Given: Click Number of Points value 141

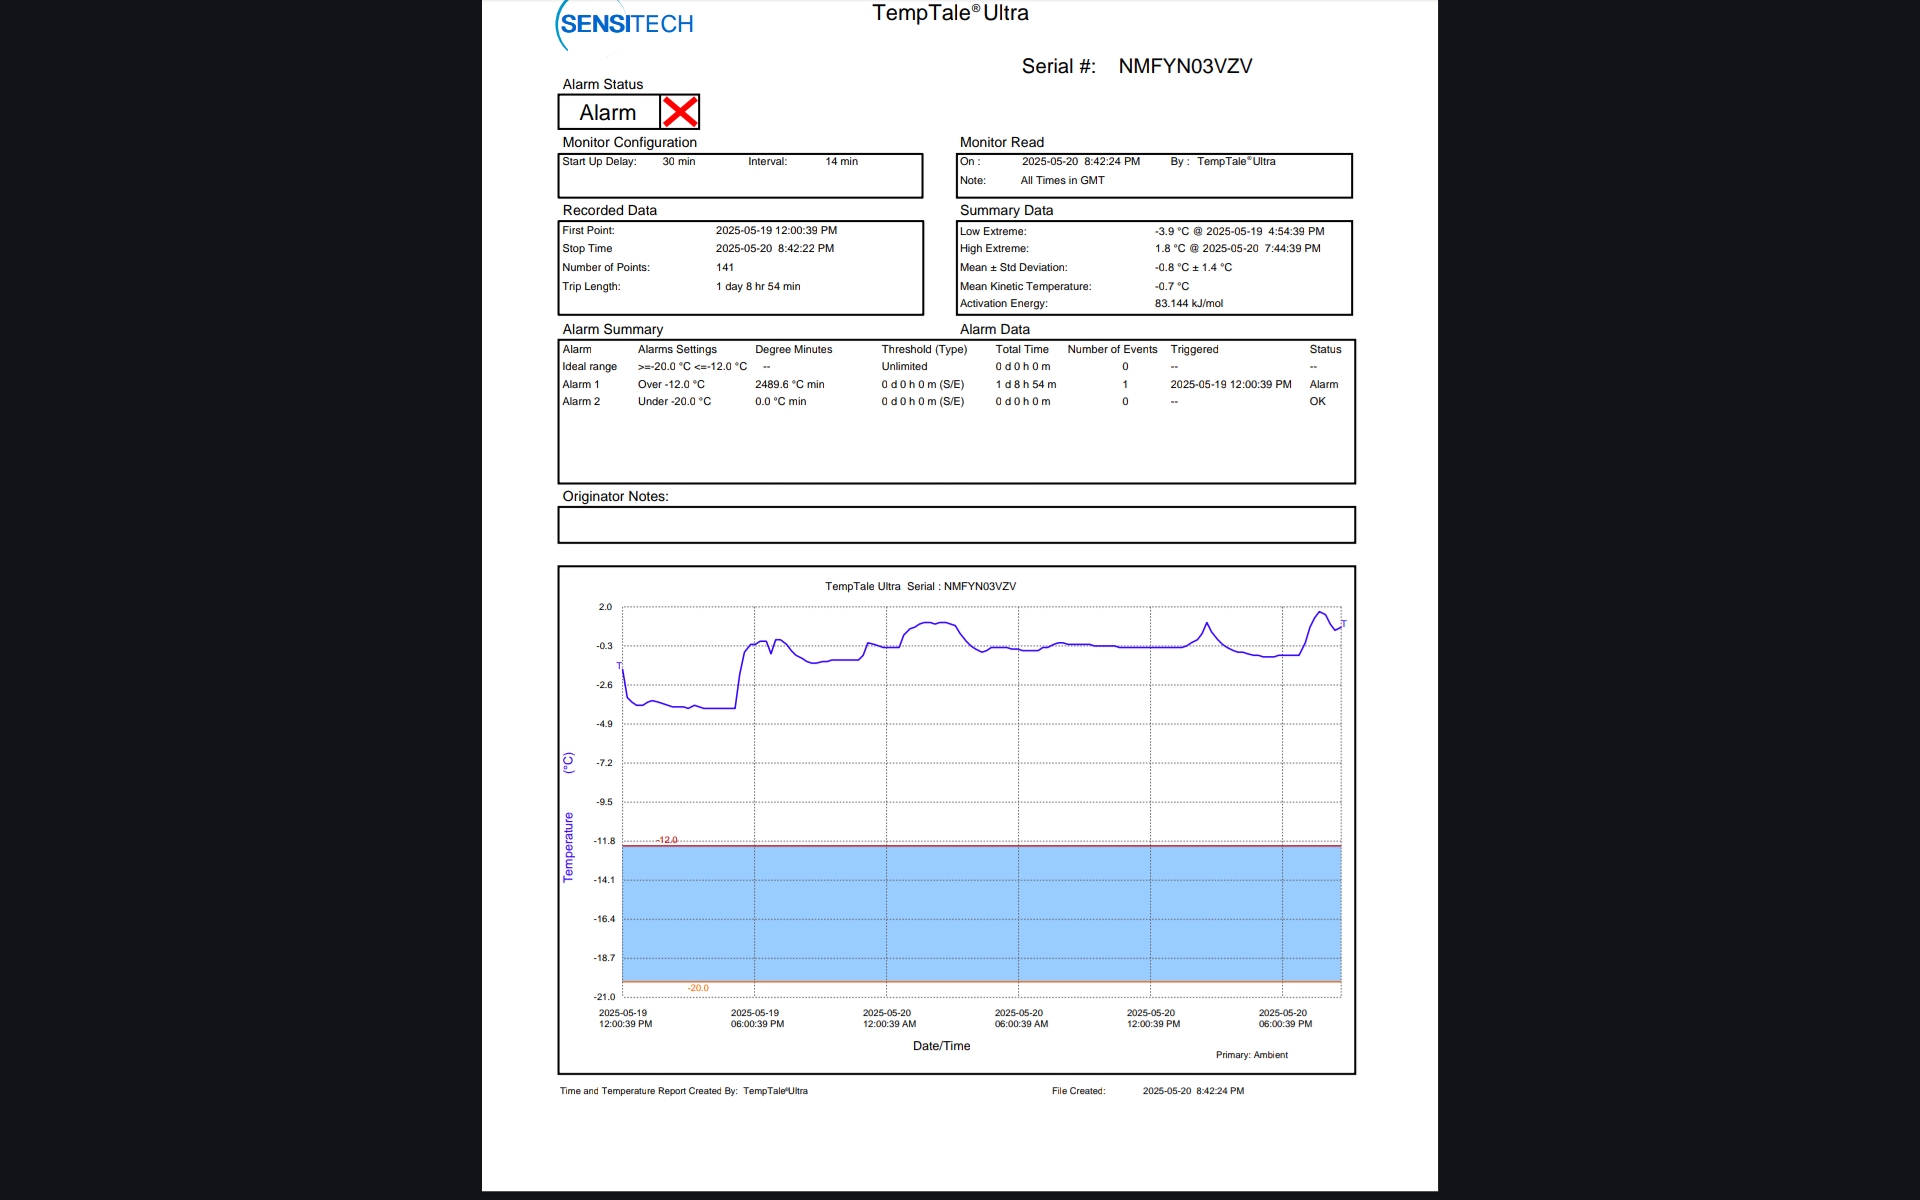Looking at the screenshot, I should (x=724, y=267).
